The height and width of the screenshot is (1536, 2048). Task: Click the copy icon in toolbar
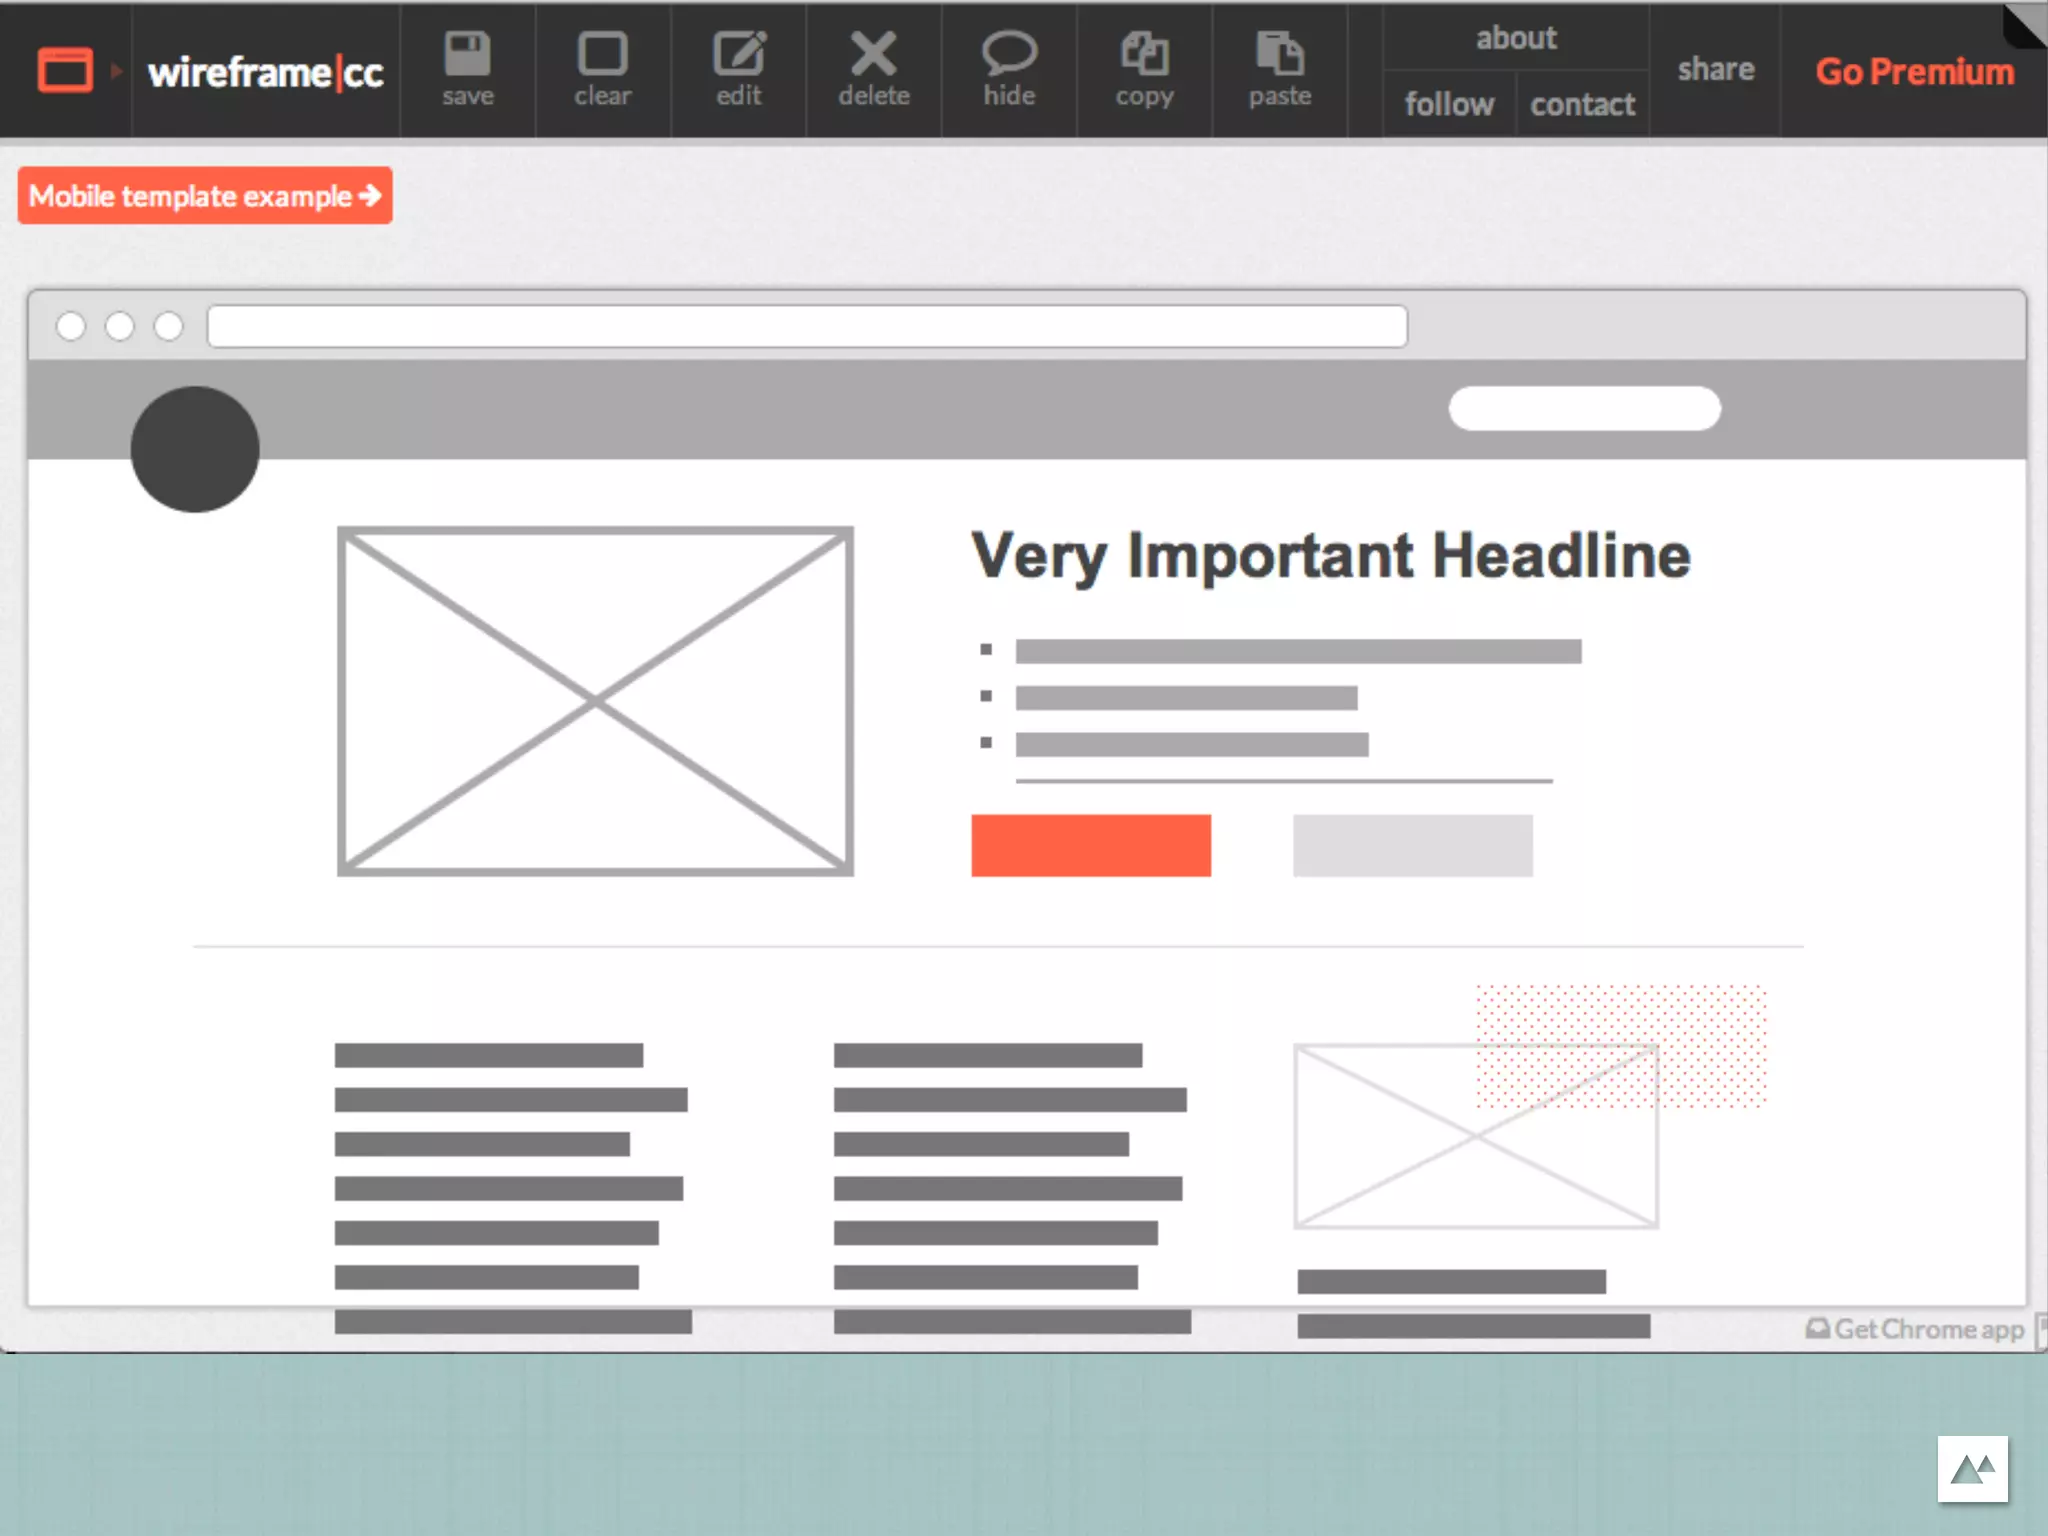[x=1144, y=55]
